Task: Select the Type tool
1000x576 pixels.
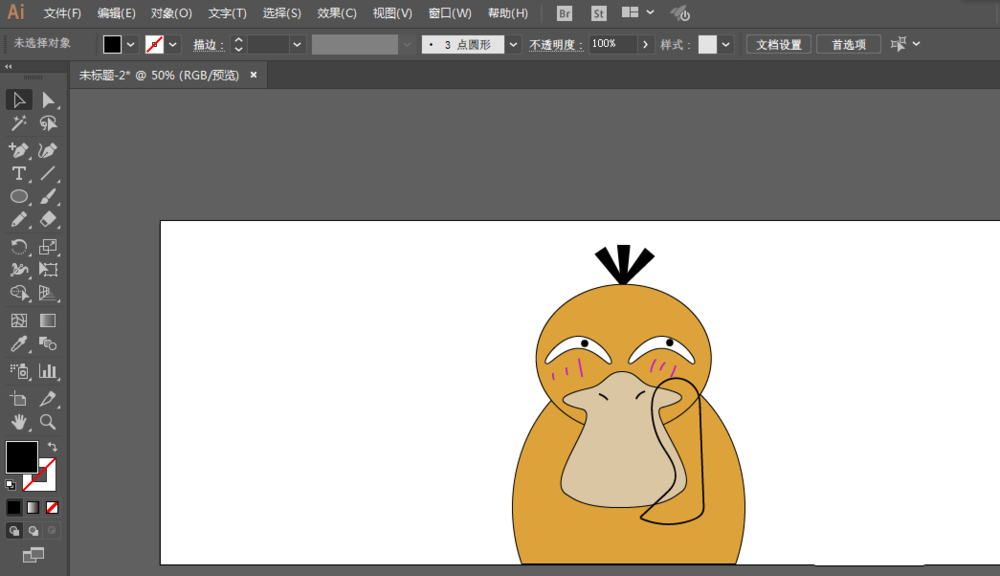Action: 19,174
